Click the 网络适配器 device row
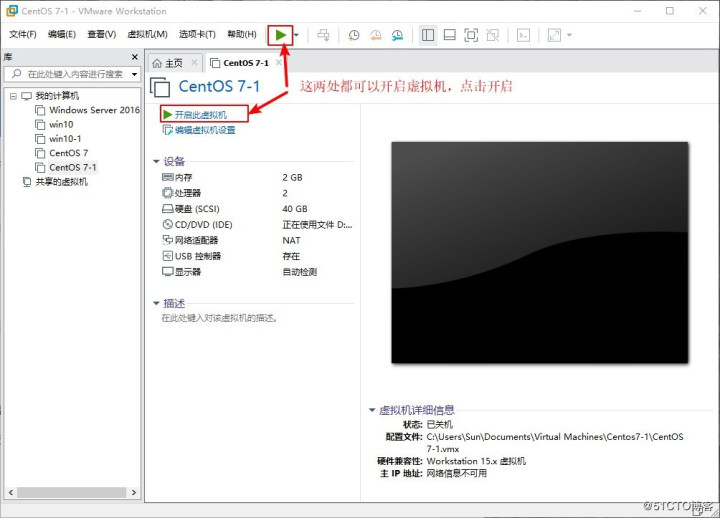The width and height of the screenshot is (720, 518). (257, 240)
